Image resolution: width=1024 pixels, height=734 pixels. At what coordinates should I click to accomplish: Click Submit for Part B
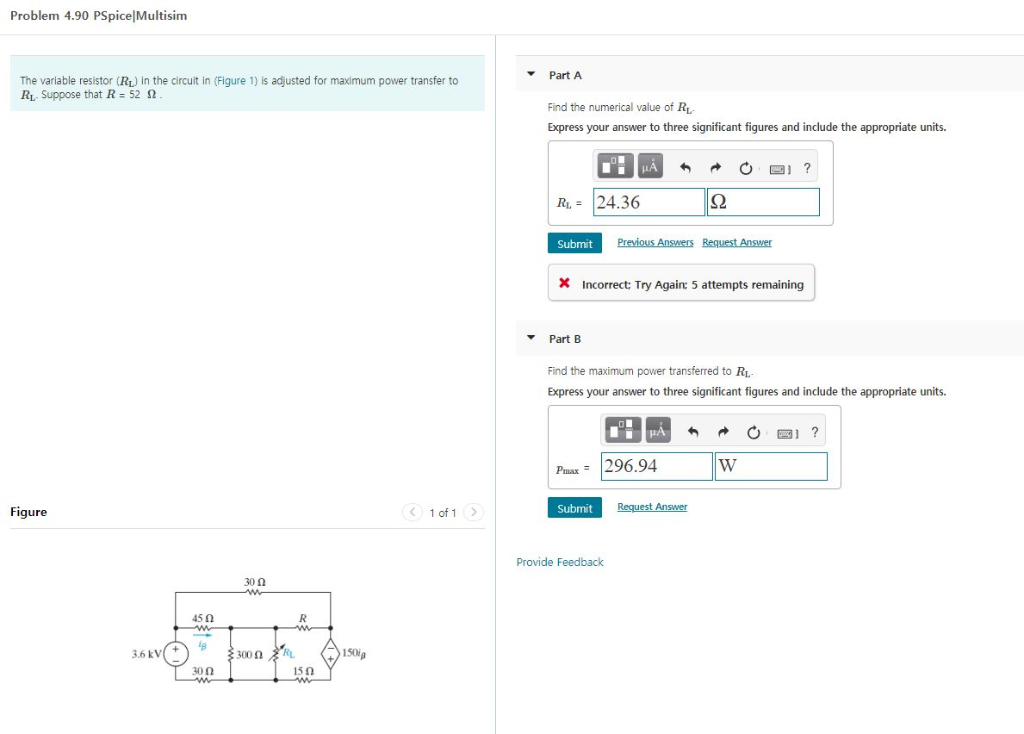[574, 507]
